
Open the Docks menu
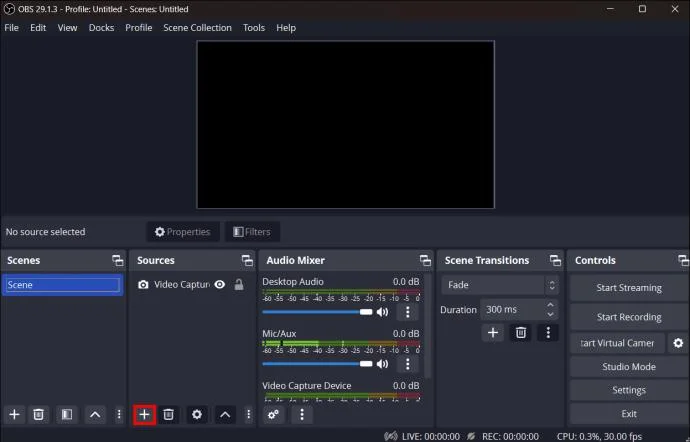101,28
